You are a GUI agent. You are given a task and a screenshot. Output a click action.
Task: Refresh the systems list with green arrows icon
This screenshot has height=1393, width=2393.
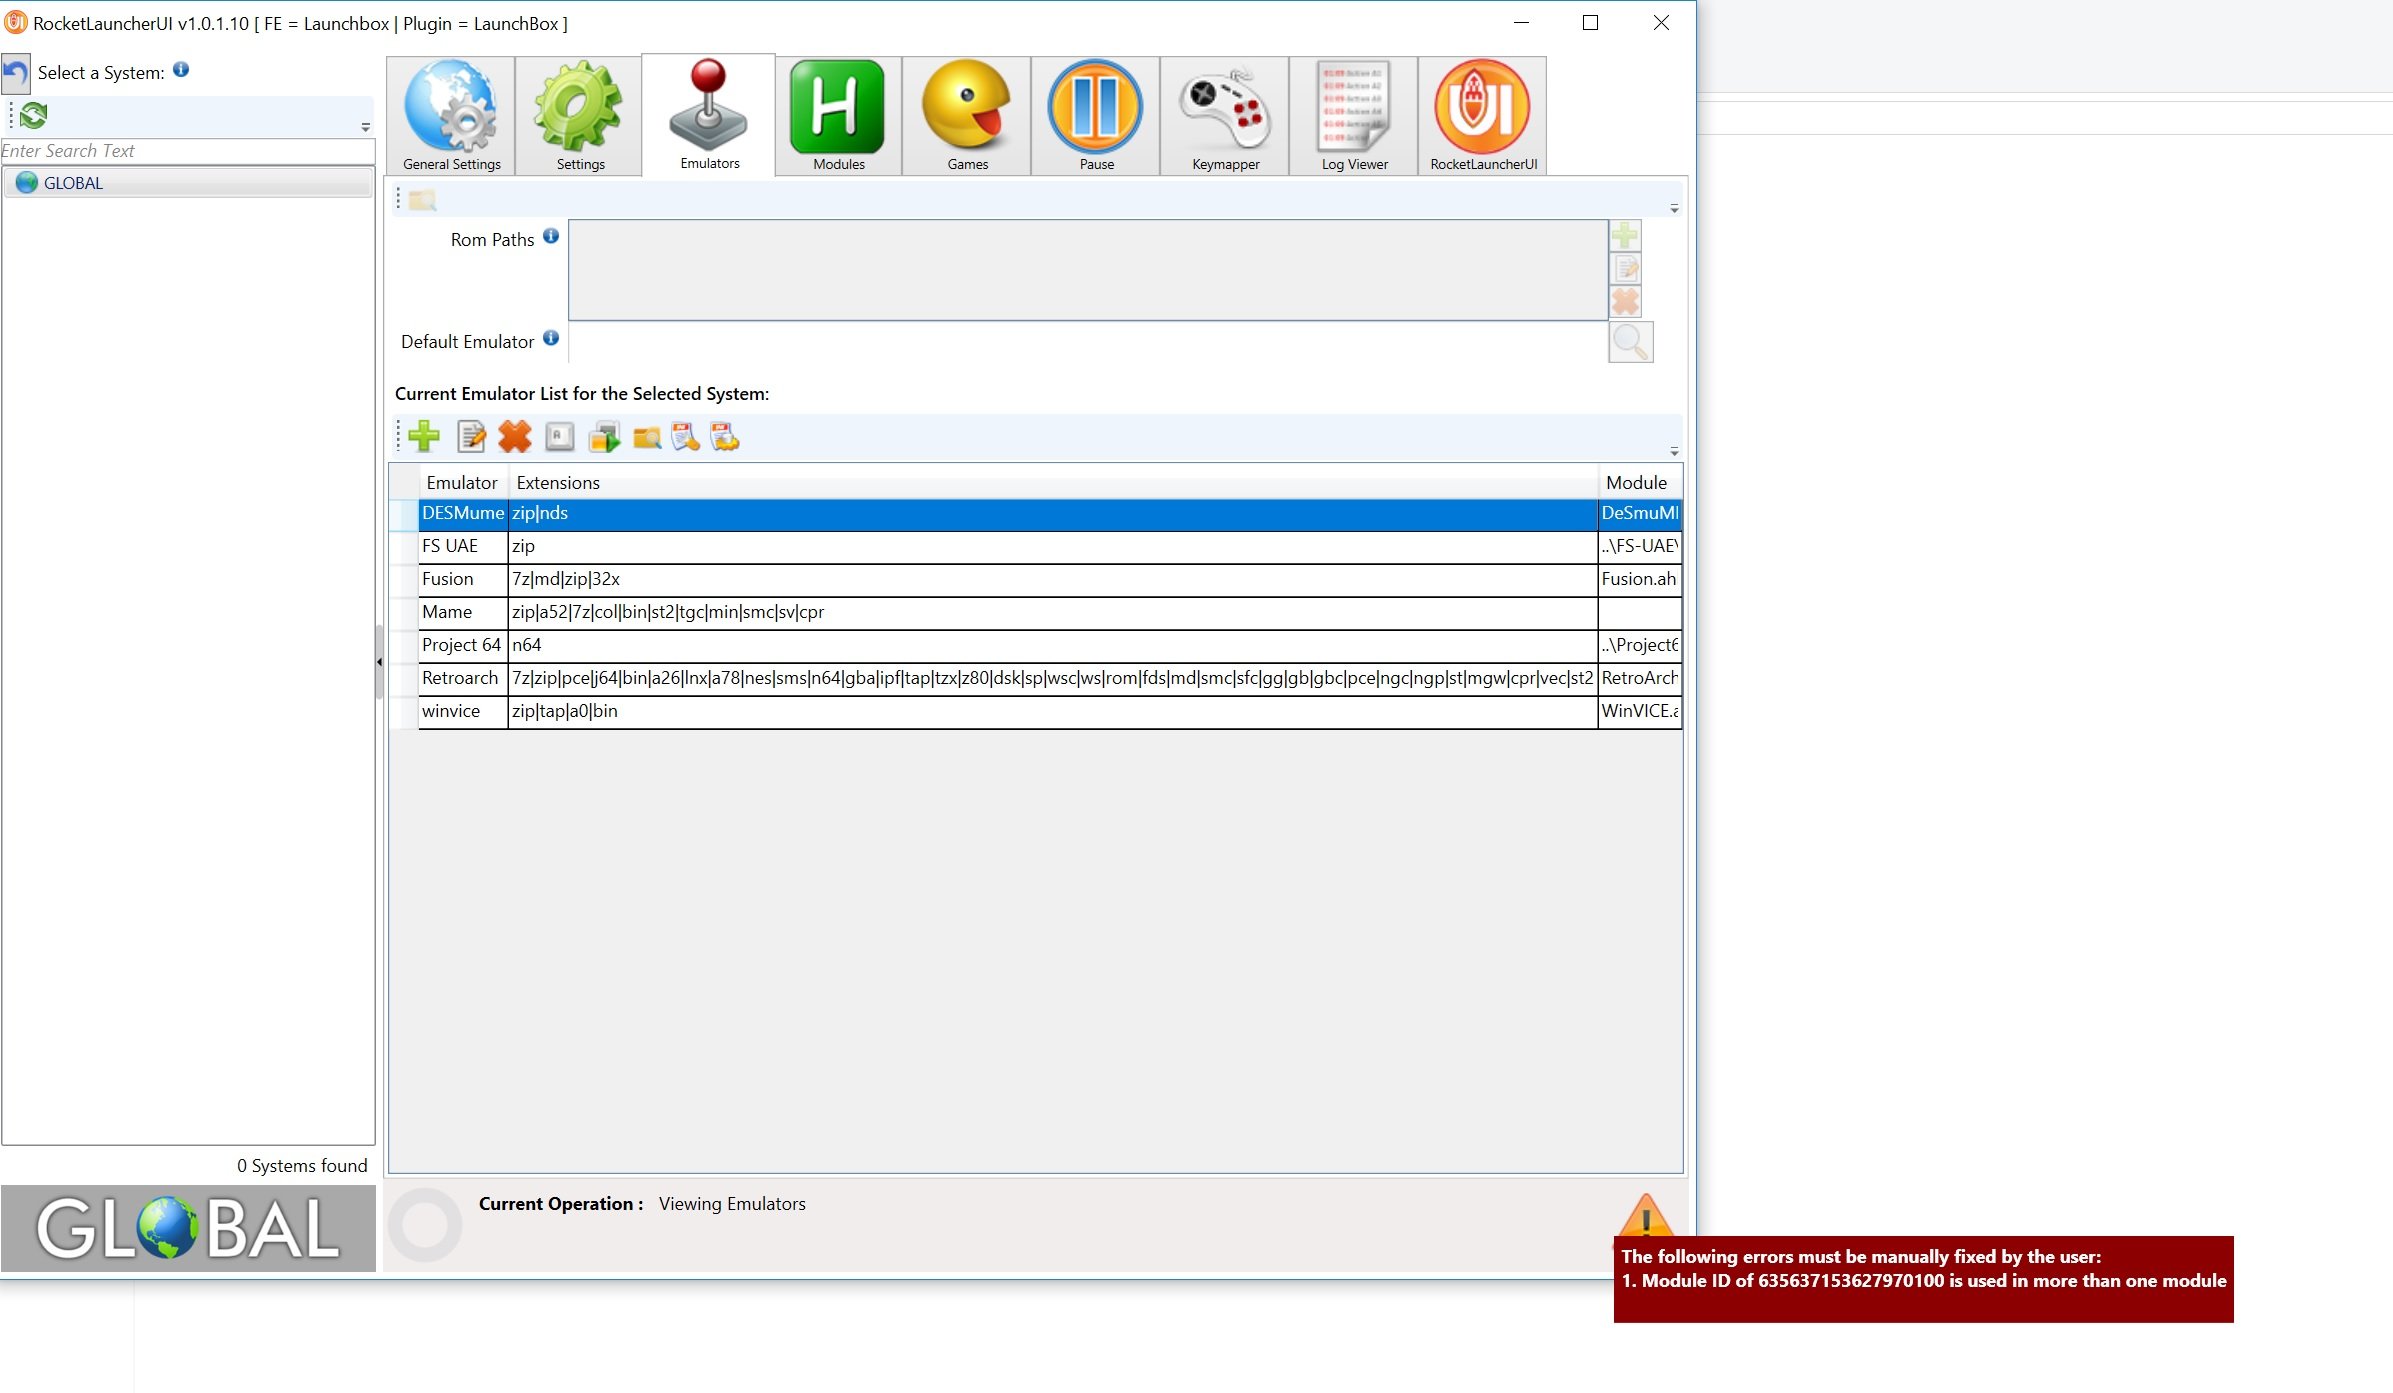[33, 116]
